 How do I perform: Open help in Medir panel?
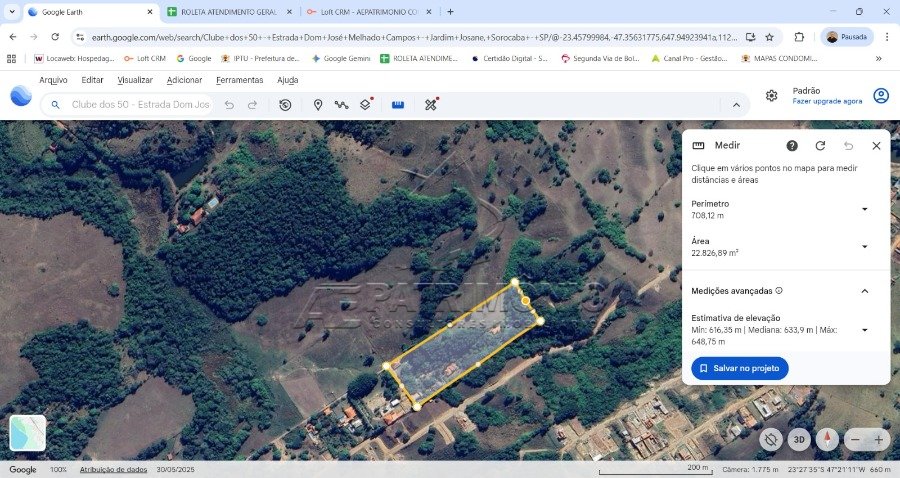tap(792, 146)
